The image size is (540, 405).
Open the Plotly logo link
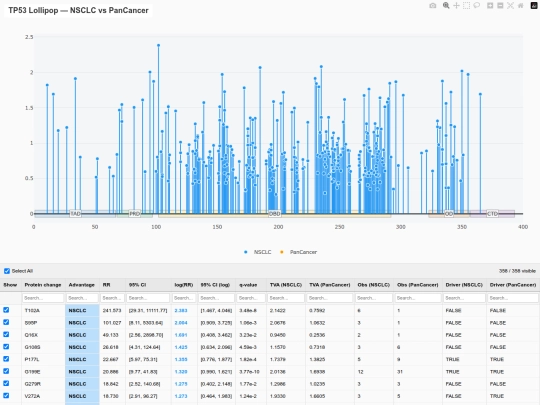point(534,6)
